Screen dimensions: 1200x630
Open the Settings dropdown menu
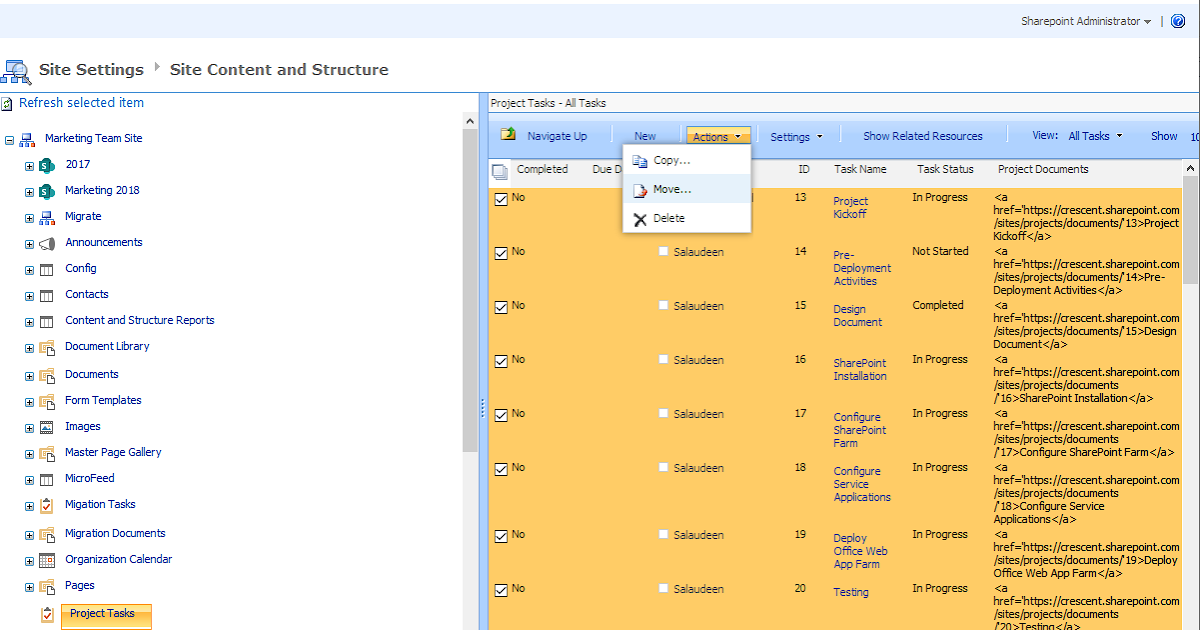point(796,135)
